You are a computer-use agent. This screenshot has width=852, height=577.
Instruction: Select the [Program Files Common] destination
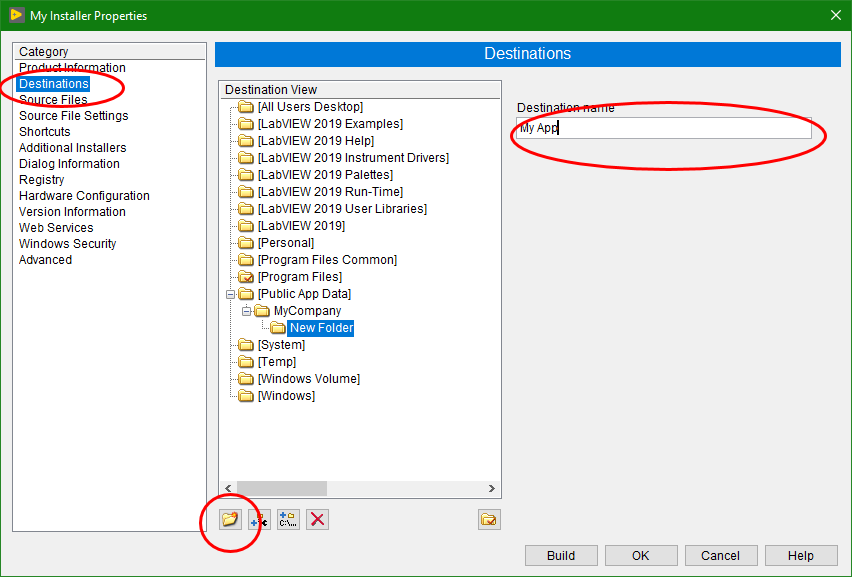327,260
